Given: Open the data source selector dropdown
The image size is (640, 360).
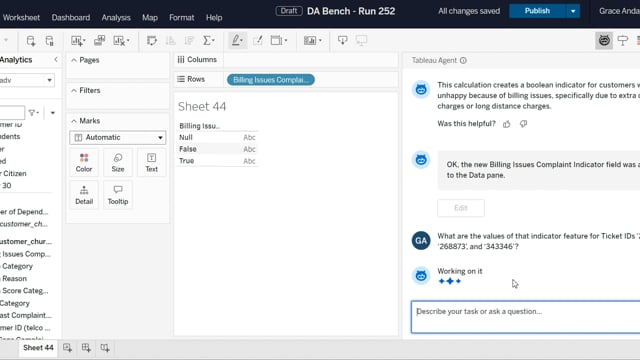Looking at the screenshot, I should 26,80.
